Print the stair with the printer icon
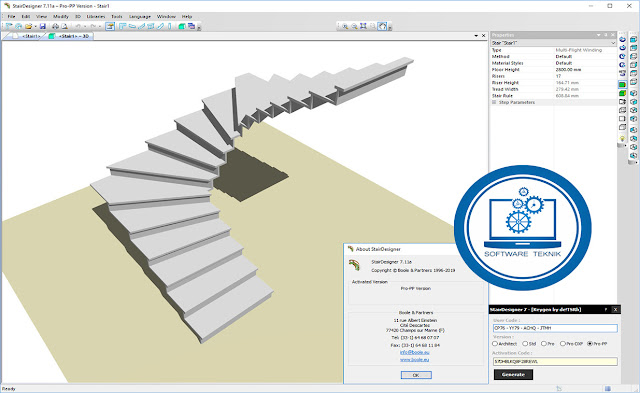640x393 pixels. pyautogui.click(x=55, y=26)
